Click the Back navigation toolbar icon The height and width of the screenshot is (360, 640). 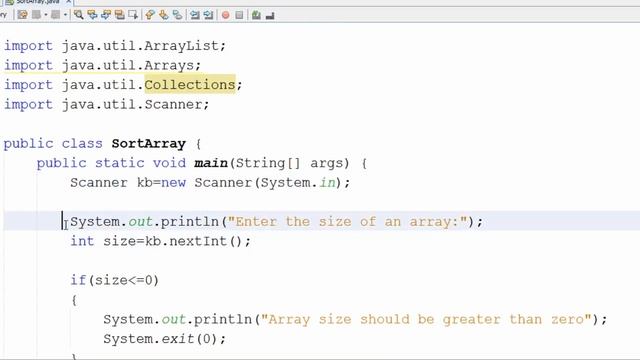pos(37,15)
